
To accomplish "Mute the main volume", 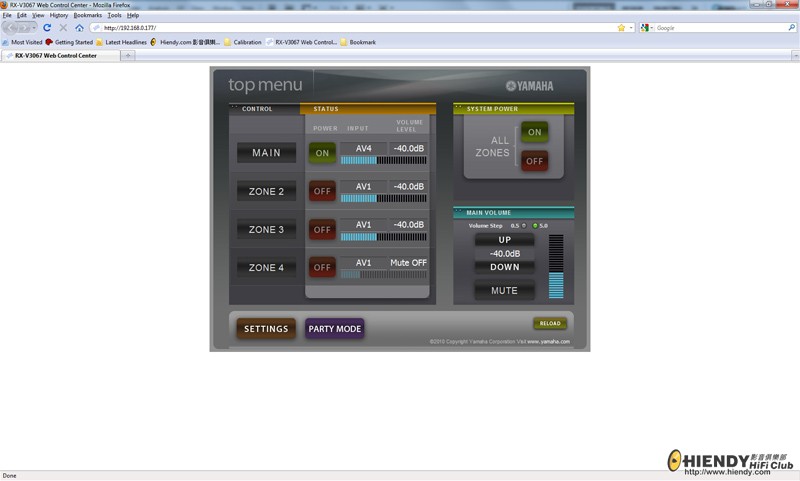I will tap(504, 290).
